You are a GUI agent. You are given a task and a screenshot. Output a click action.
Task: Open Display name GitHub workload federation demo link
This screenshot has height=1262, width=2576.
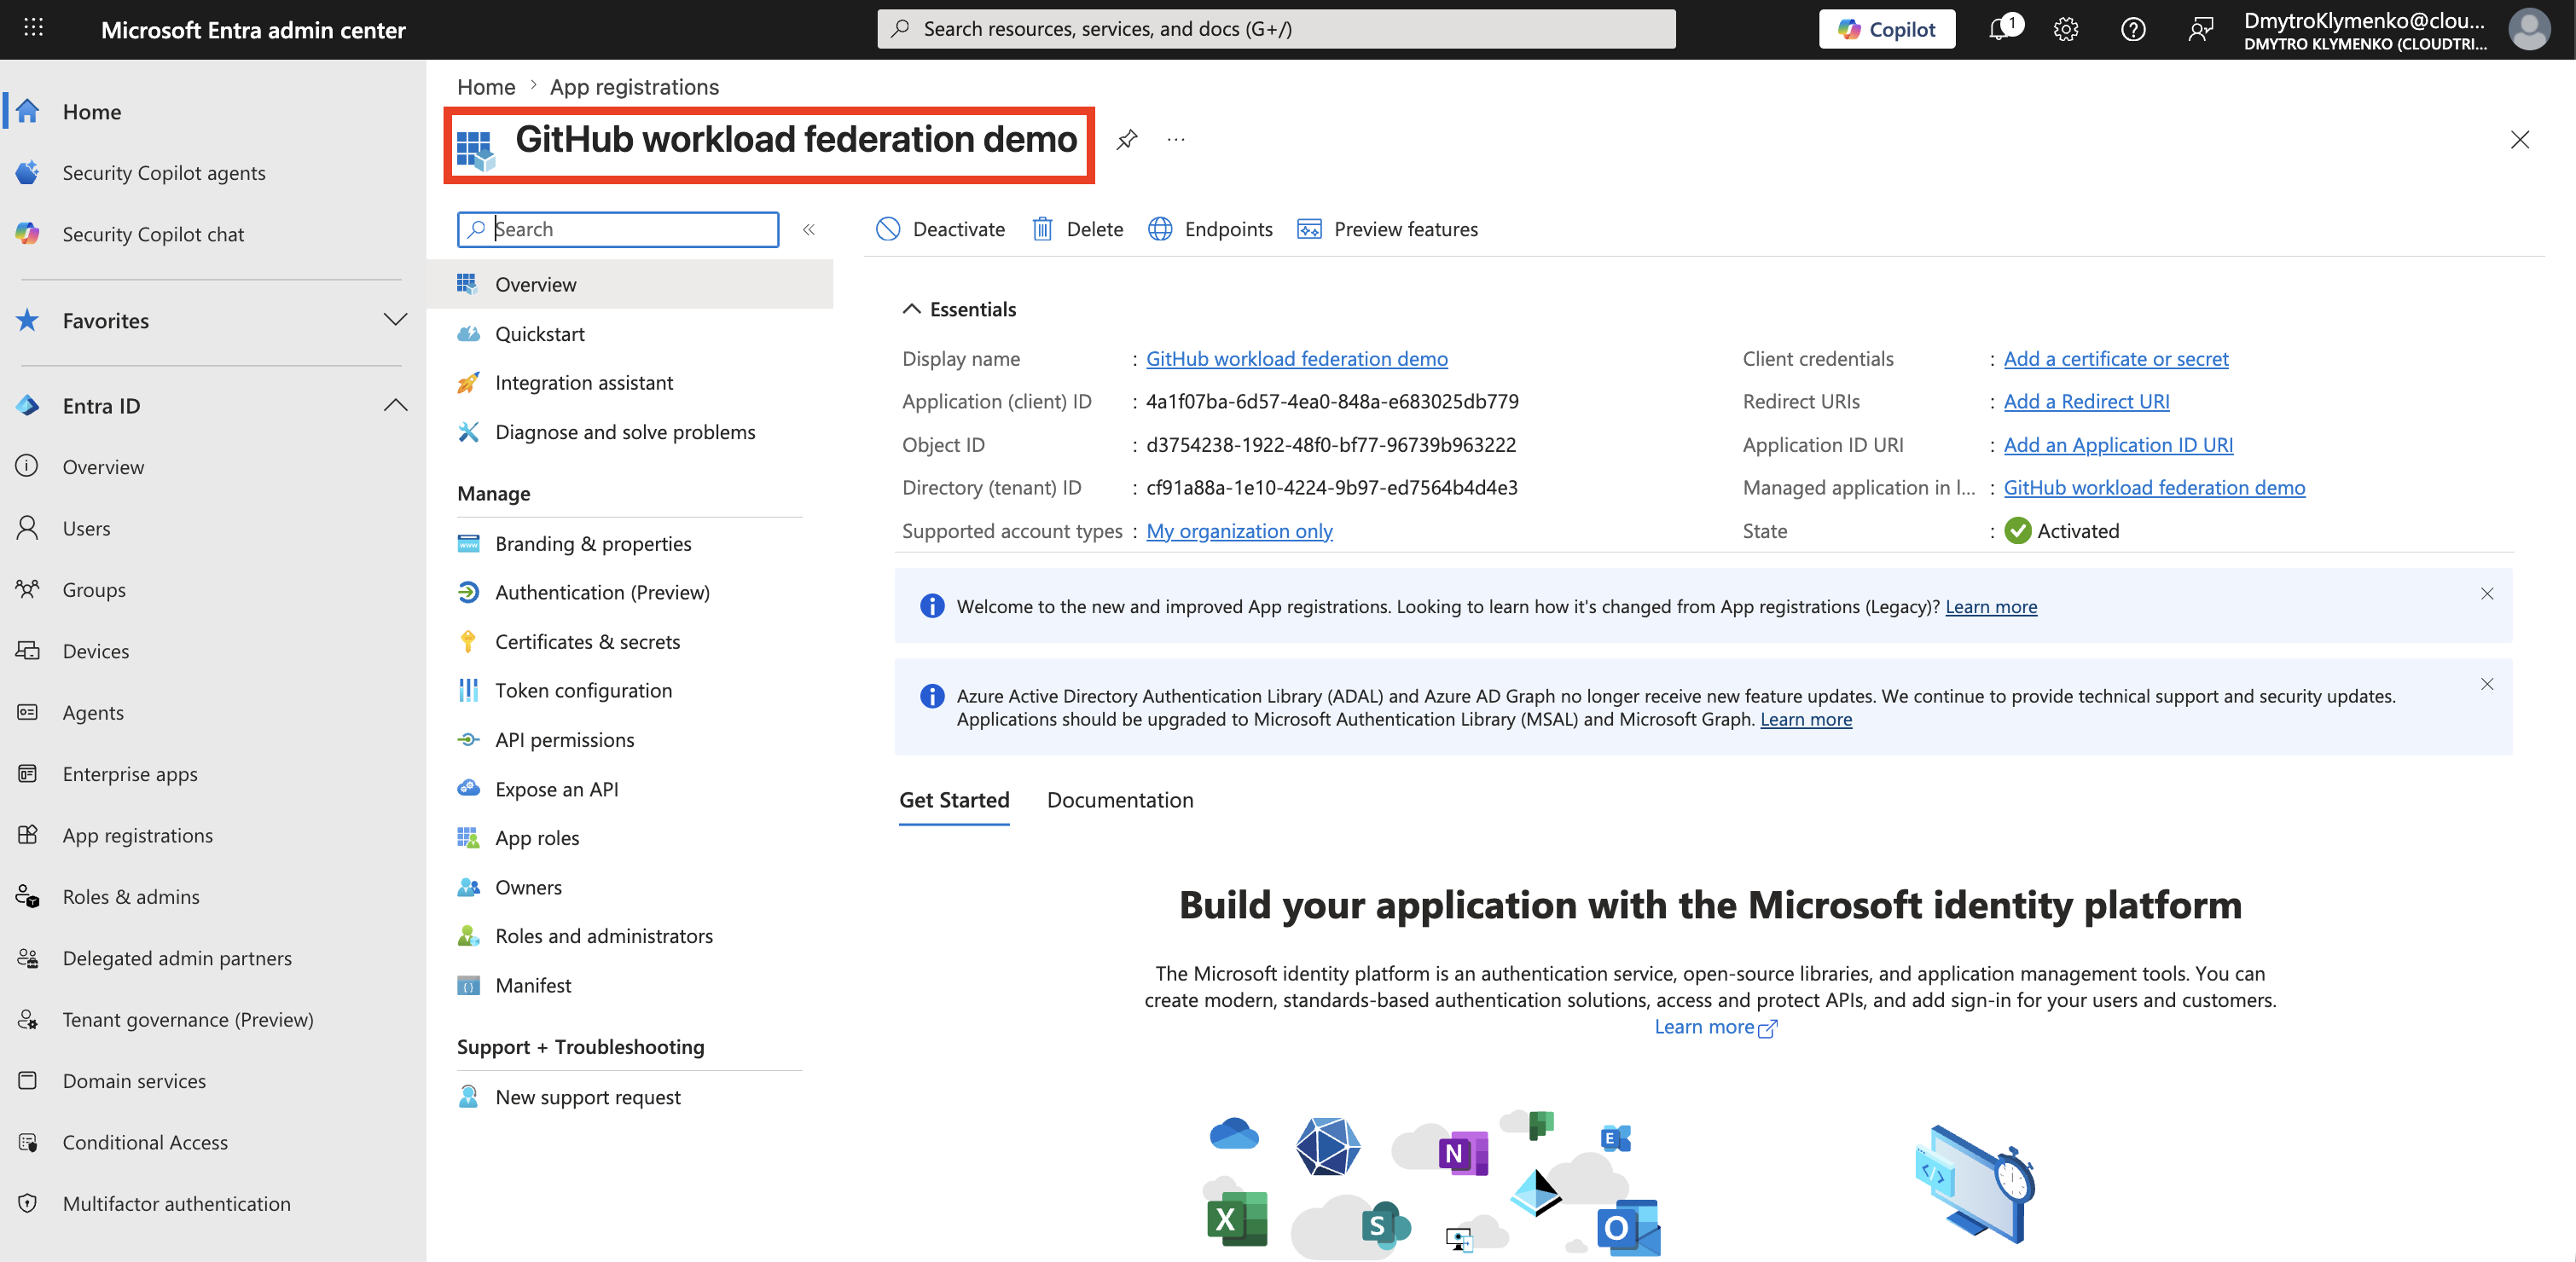click(1297, 358)
